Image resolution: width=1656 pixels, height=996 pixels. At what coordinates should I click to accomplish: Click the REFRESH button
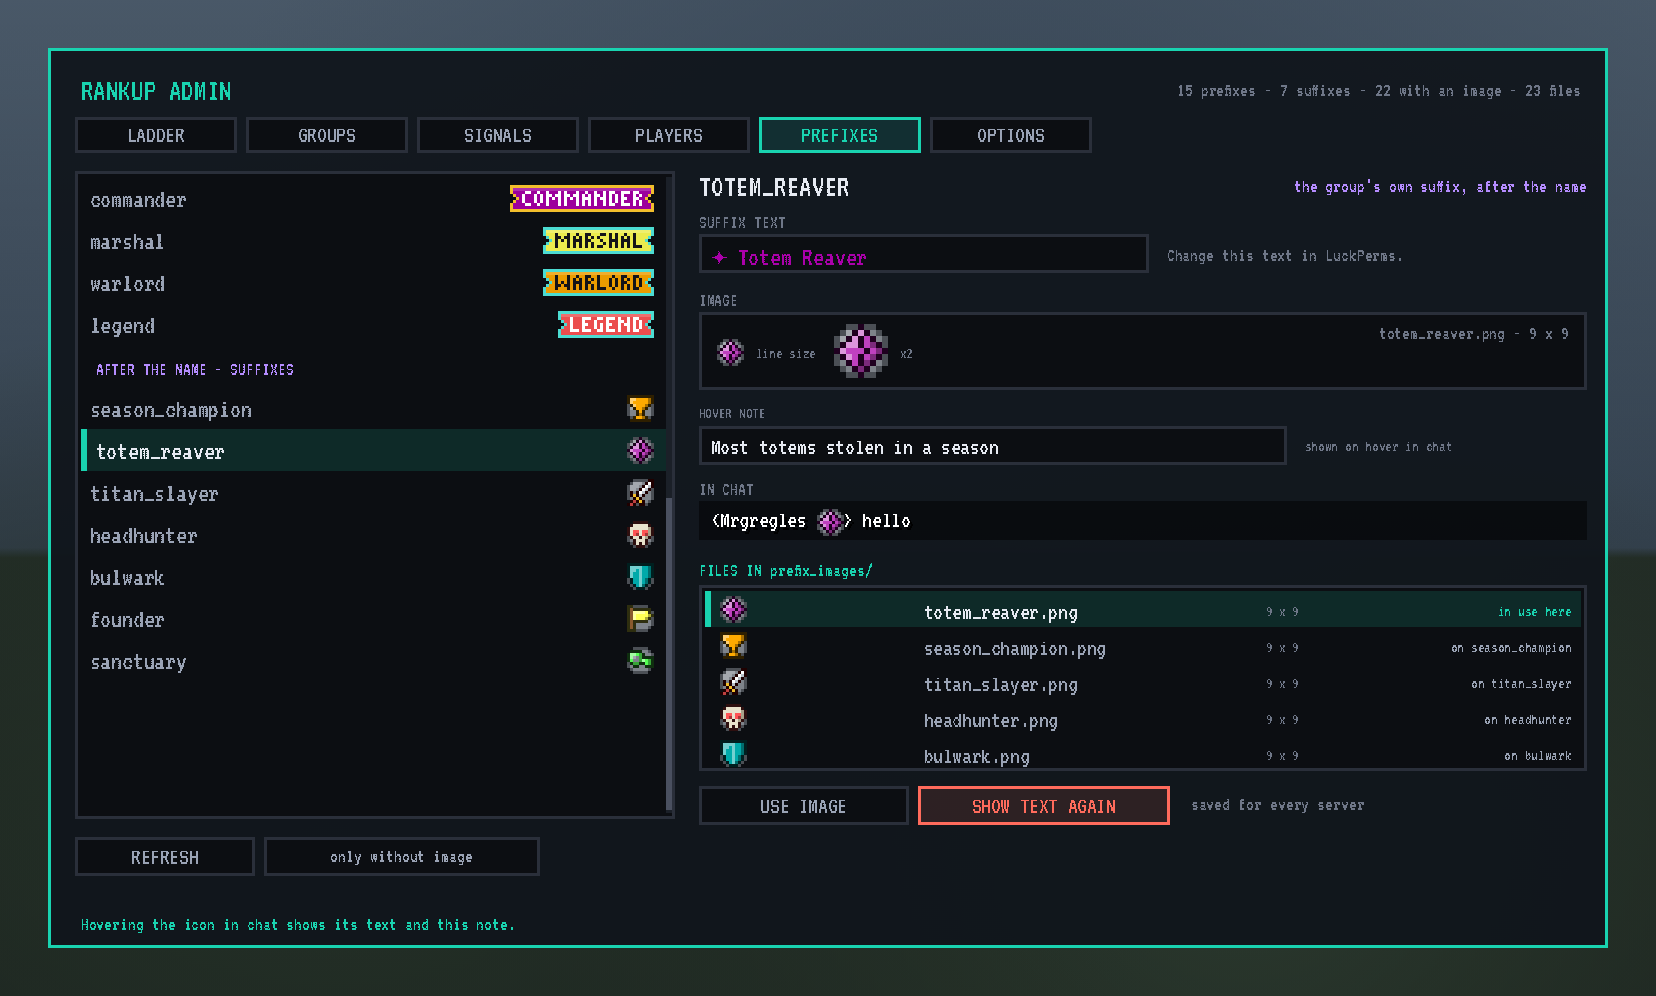(165, 857)
